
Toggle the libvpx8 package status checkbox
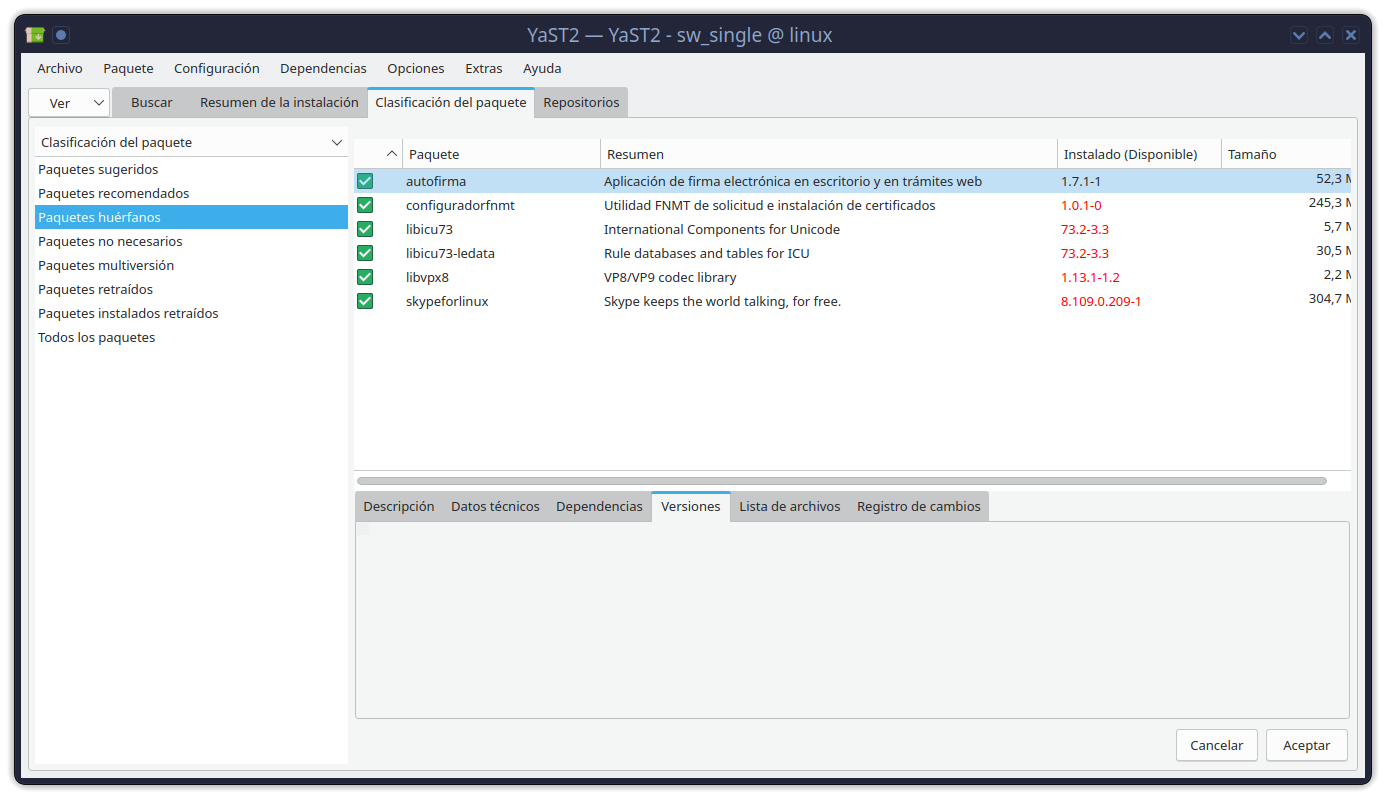365,277
